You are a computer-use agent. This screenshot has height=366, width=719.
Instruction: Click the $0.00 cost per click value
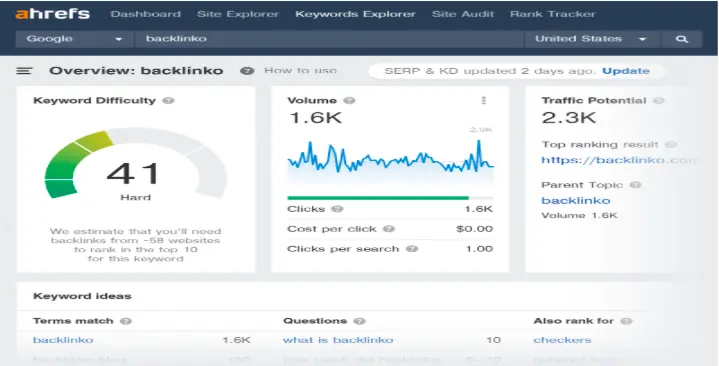click(475, 228)
